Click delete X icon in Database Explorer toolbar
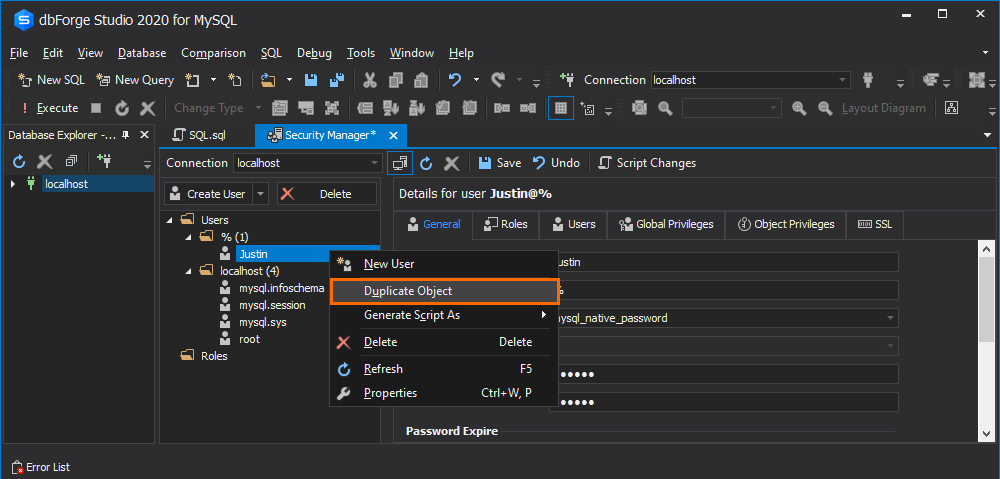 pos(45,161)
